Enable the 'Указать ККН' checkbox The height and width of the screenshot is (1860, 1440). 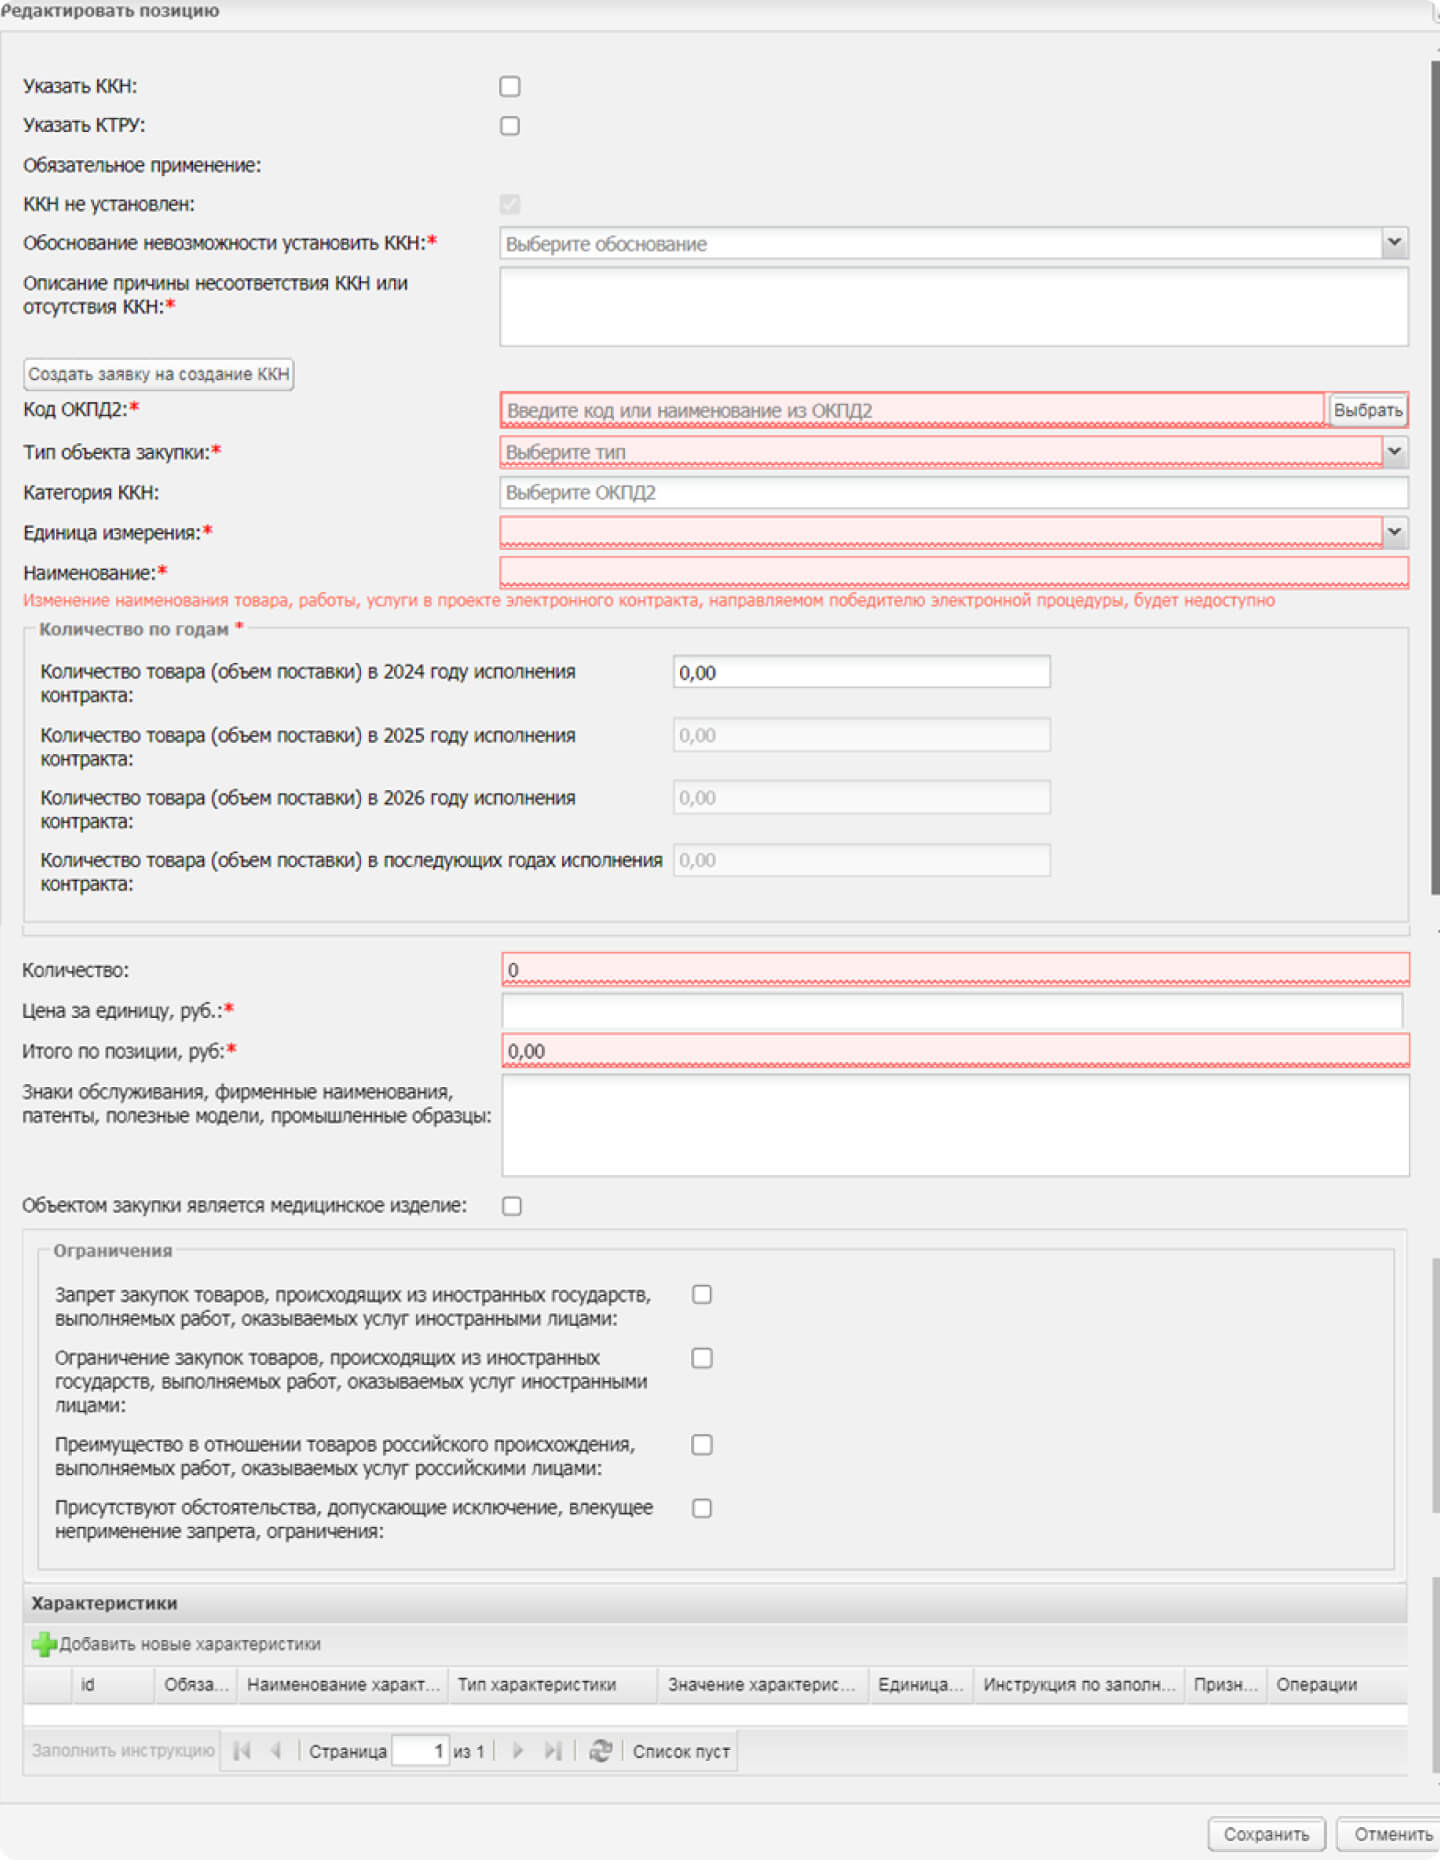(x=510, y=86)
